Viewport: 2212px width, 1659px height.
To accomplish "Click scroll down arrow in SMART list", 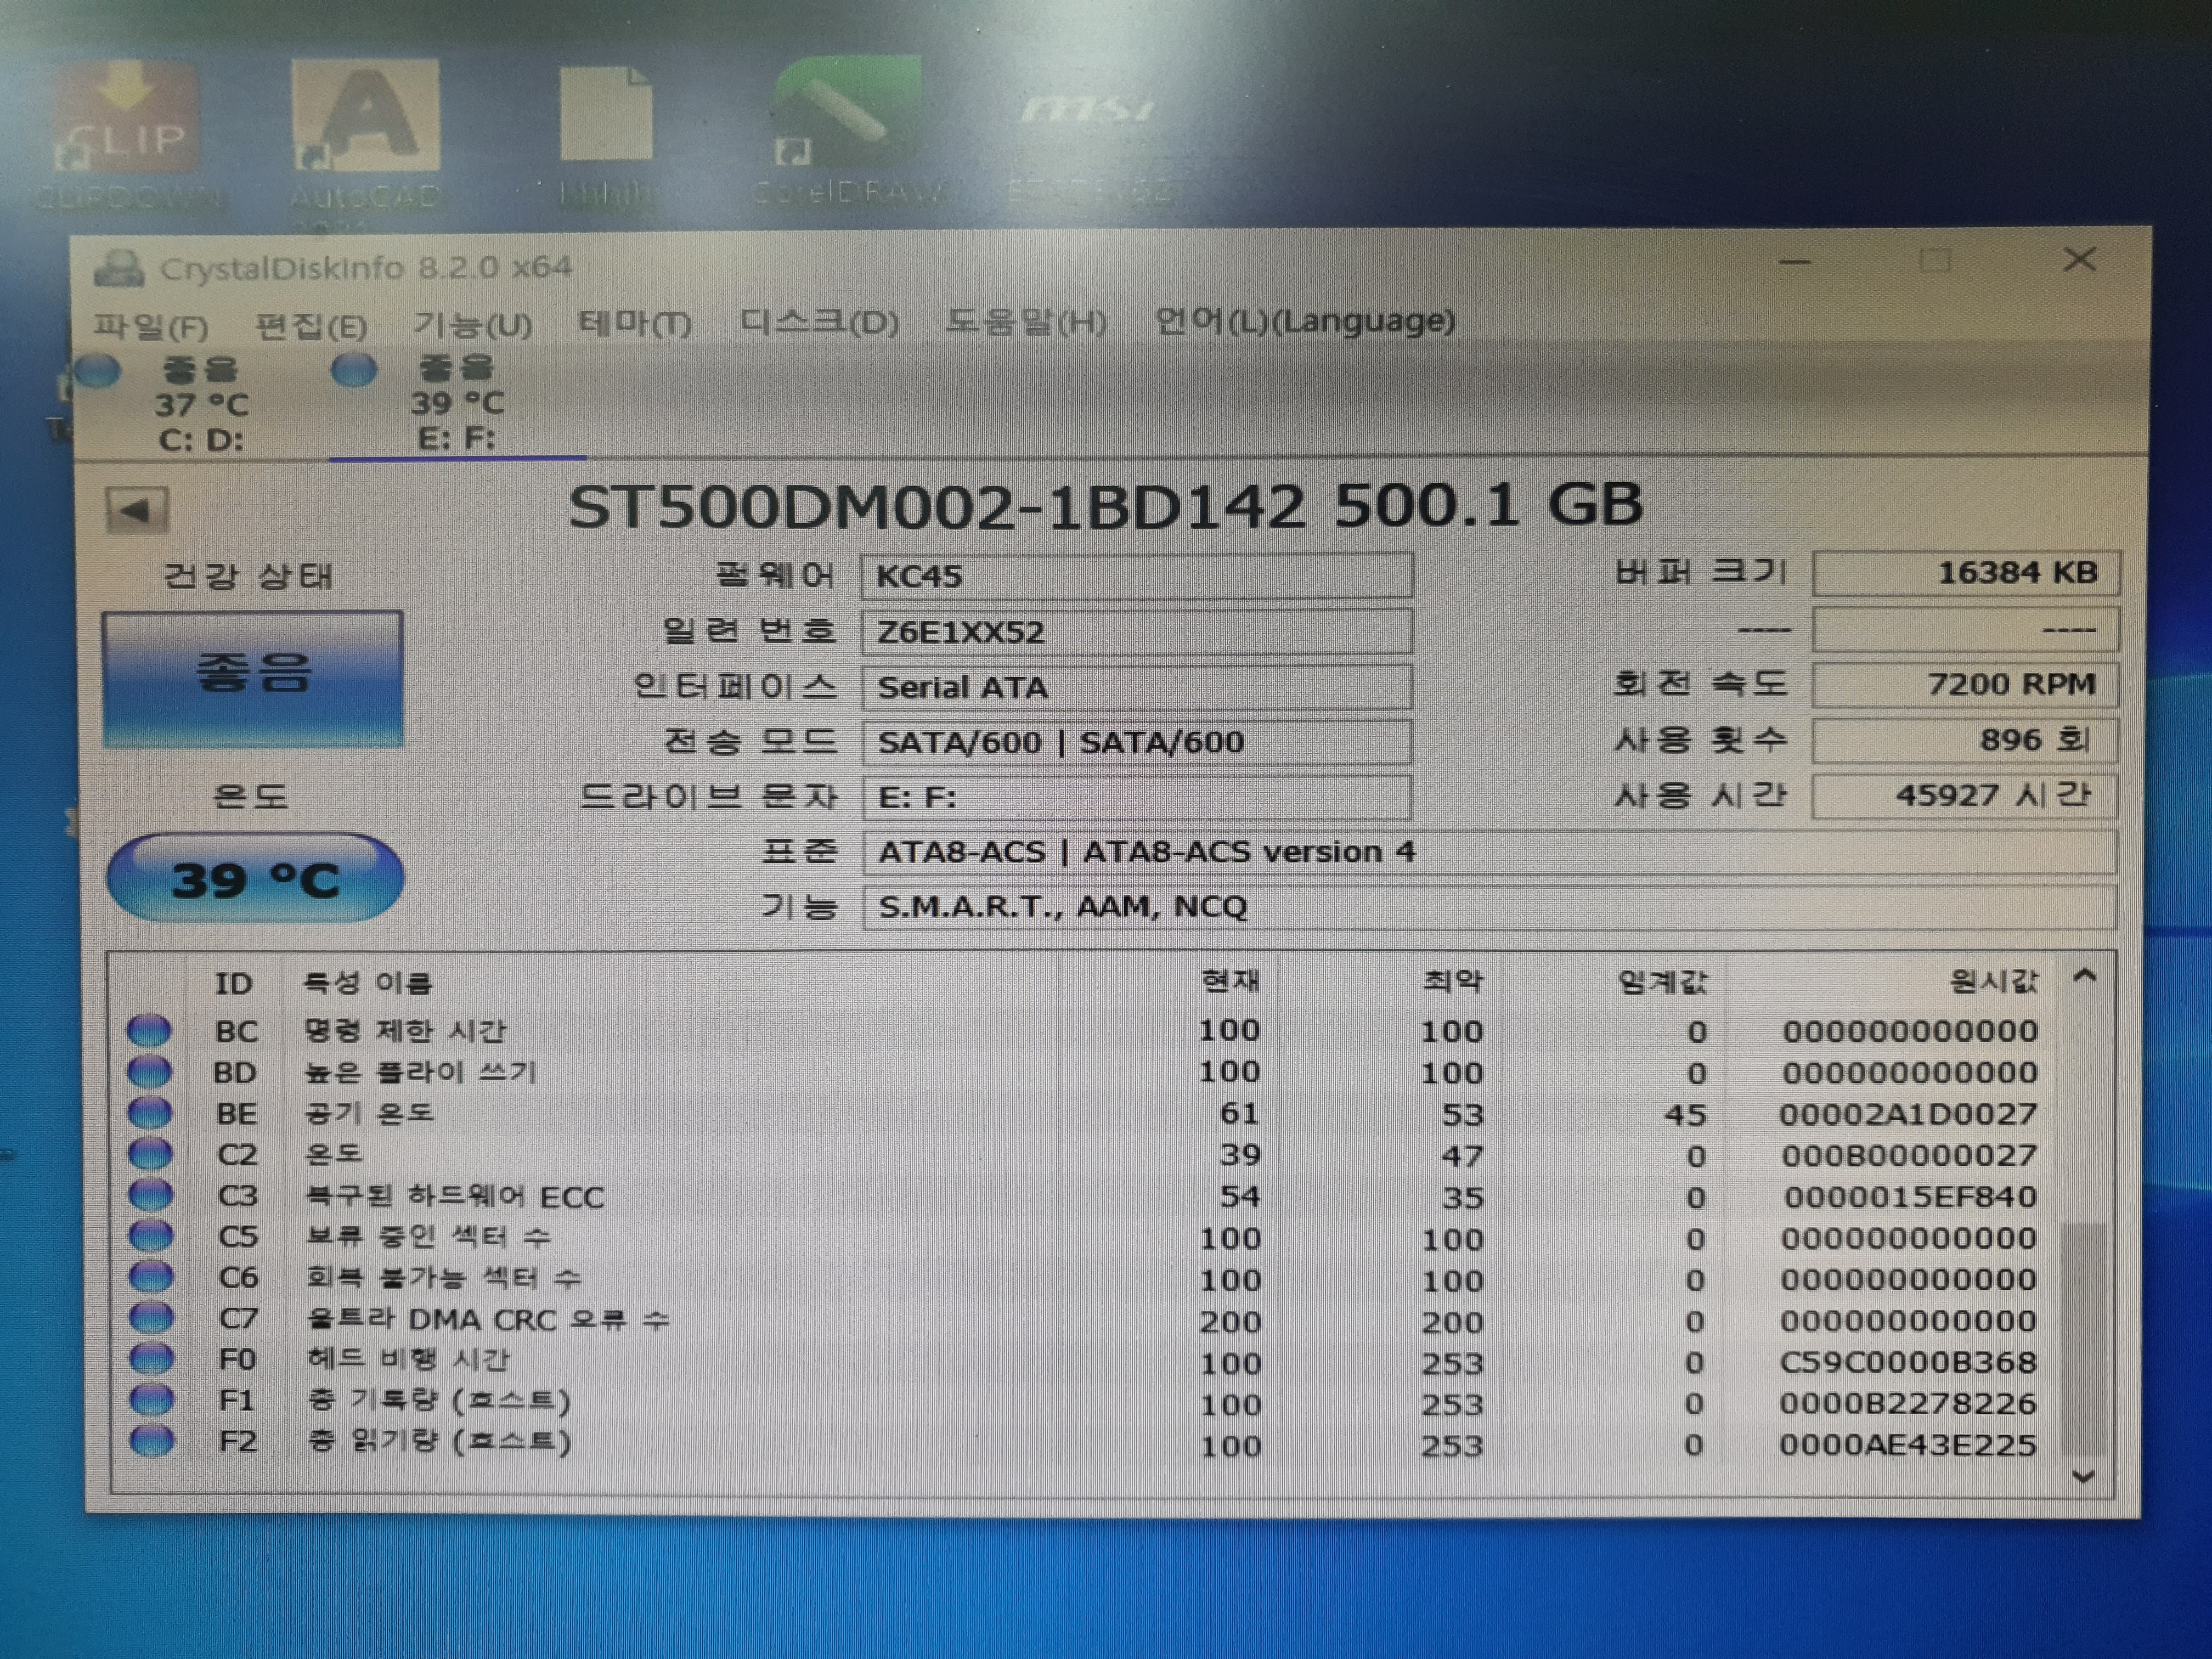I will coord(2084,1476).
